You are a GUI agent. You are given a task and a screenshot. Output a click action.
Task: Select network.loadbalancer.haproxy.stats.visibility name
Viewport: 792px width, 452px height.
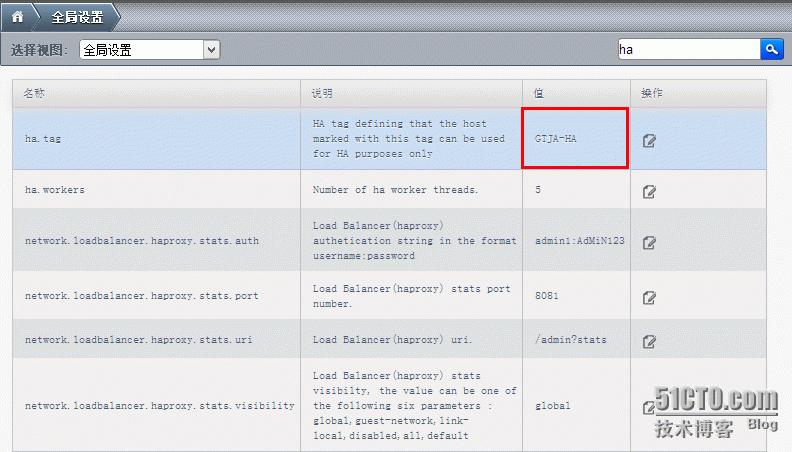(x=160, y=406)
